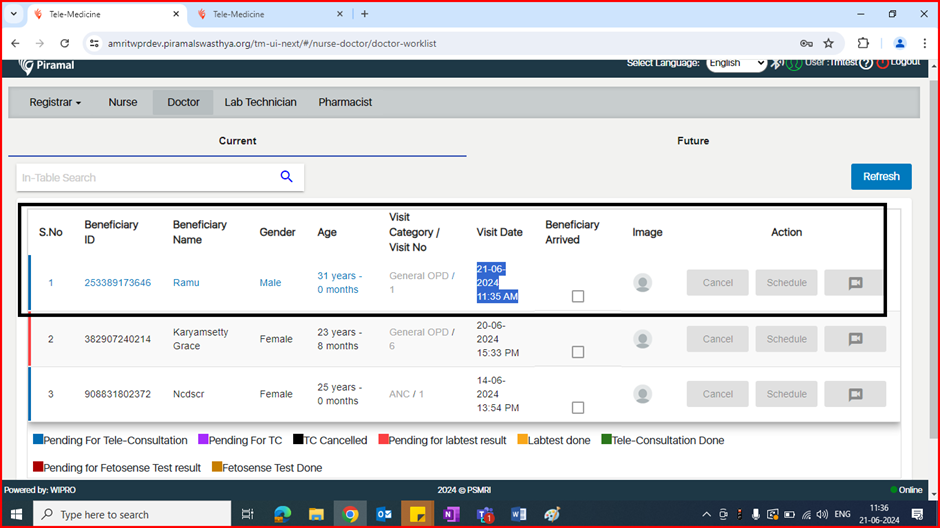Click the green stethoscope status icon in header
The width and height of the screenshot is (940, 528).
(x=794, y=63)
